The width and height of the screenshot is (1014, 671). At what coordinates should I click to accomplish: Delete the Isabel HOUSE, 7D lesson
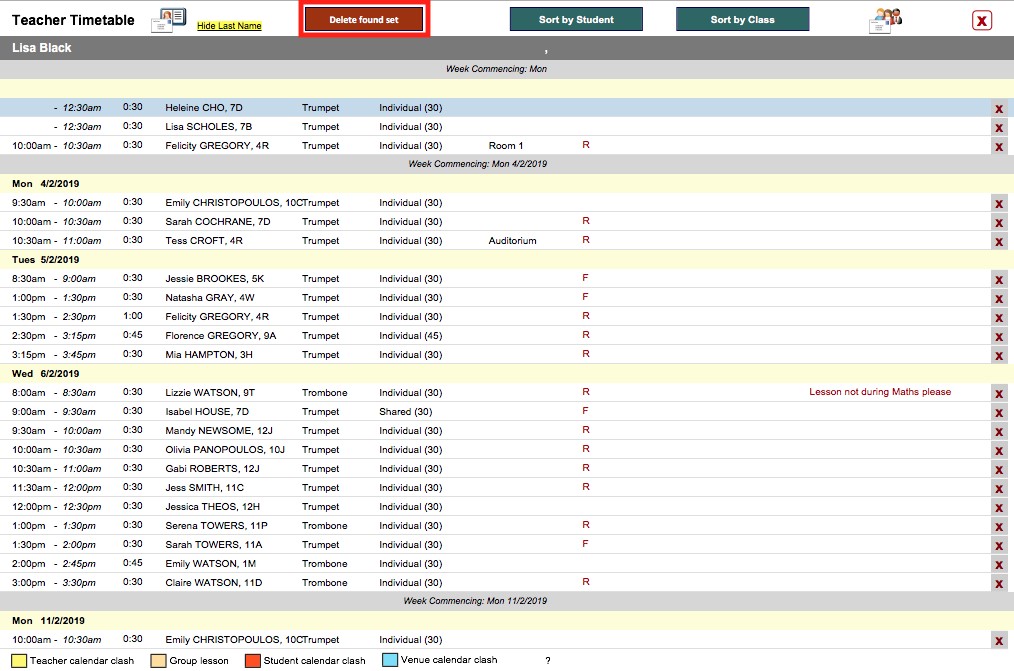point(999,412)
